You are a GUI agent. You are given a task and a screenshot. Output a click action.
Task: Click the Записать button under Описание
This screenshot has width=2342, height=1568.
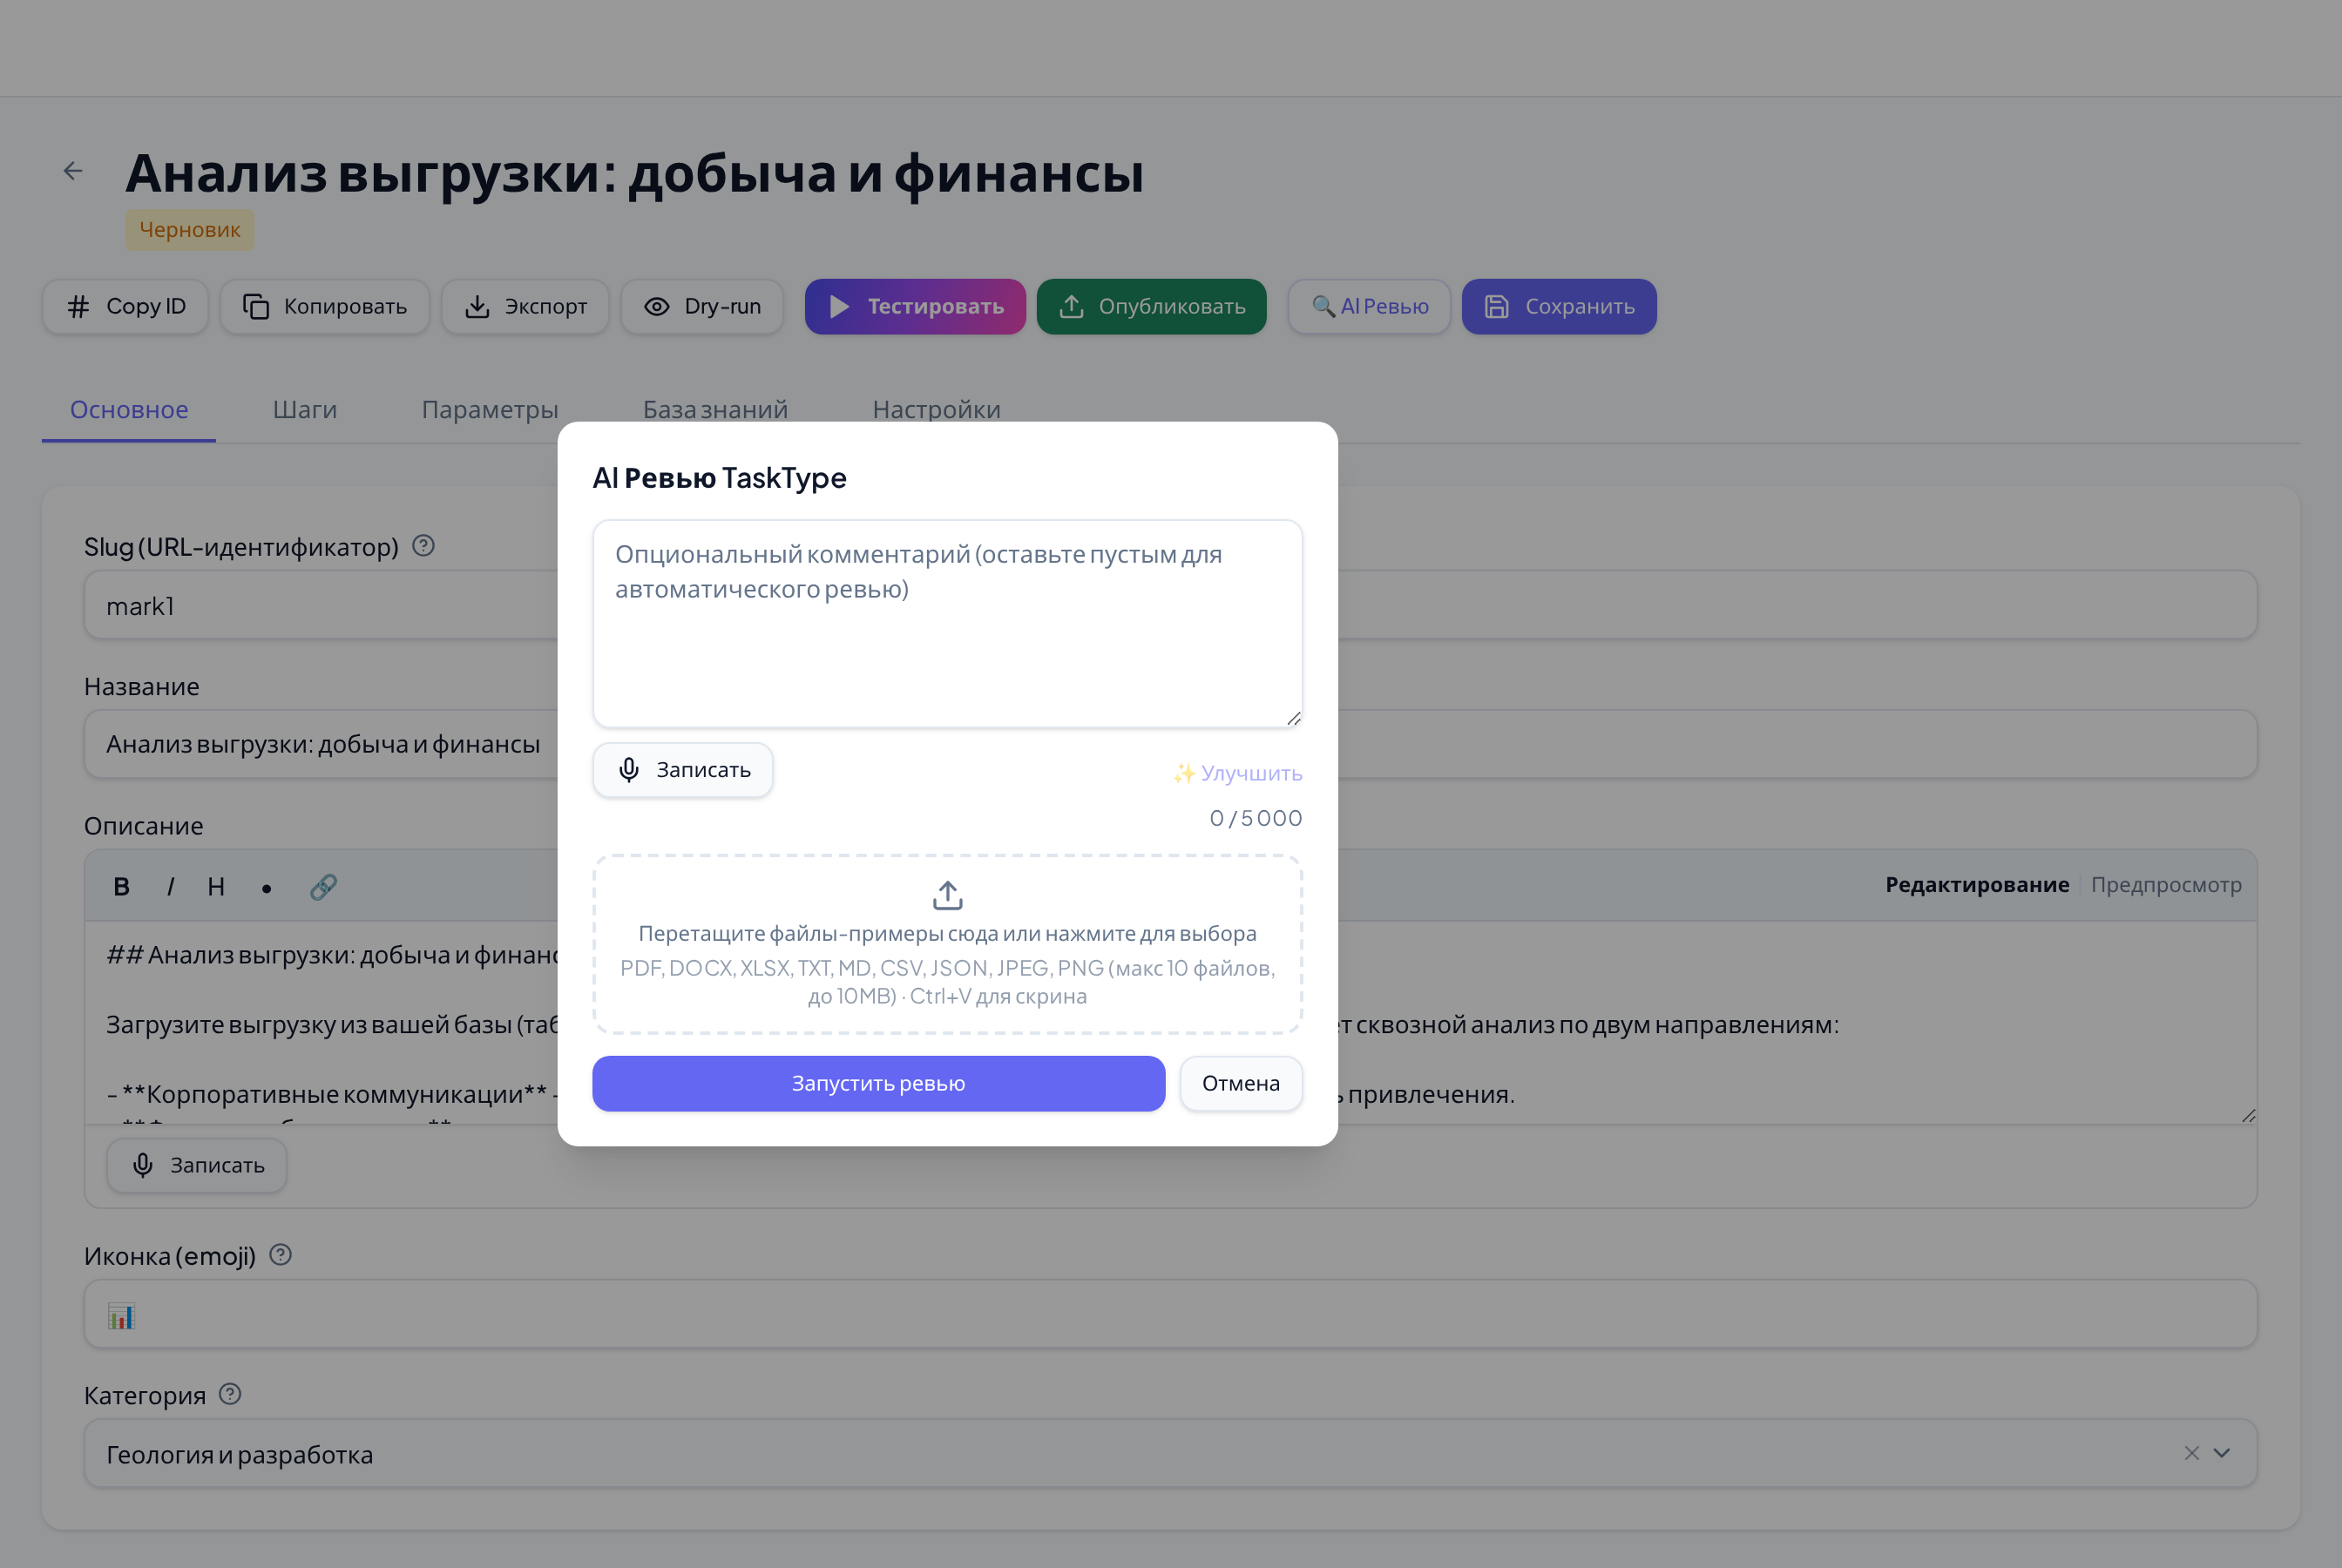(x=197, y=1165)
